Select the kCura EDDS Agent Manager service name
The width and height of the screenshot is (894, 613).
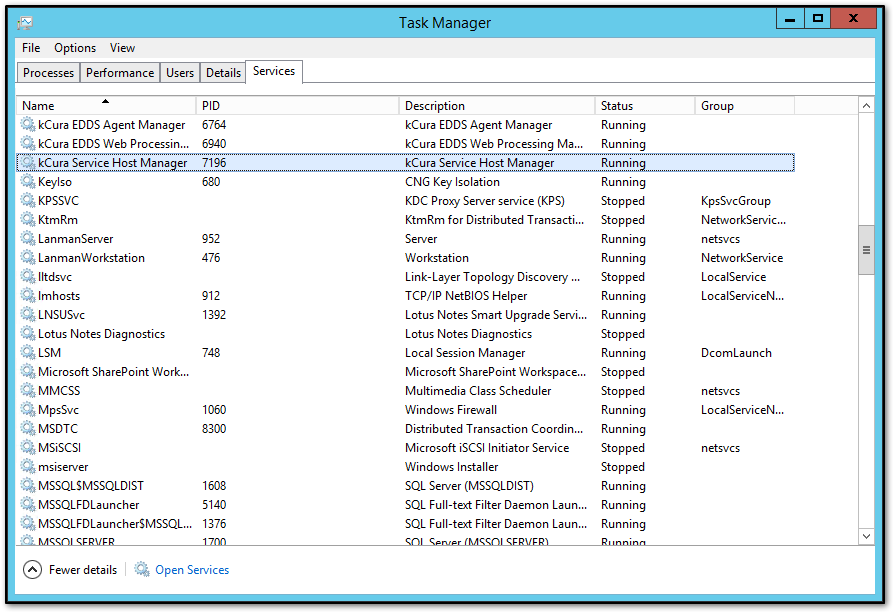click(112, 125)
